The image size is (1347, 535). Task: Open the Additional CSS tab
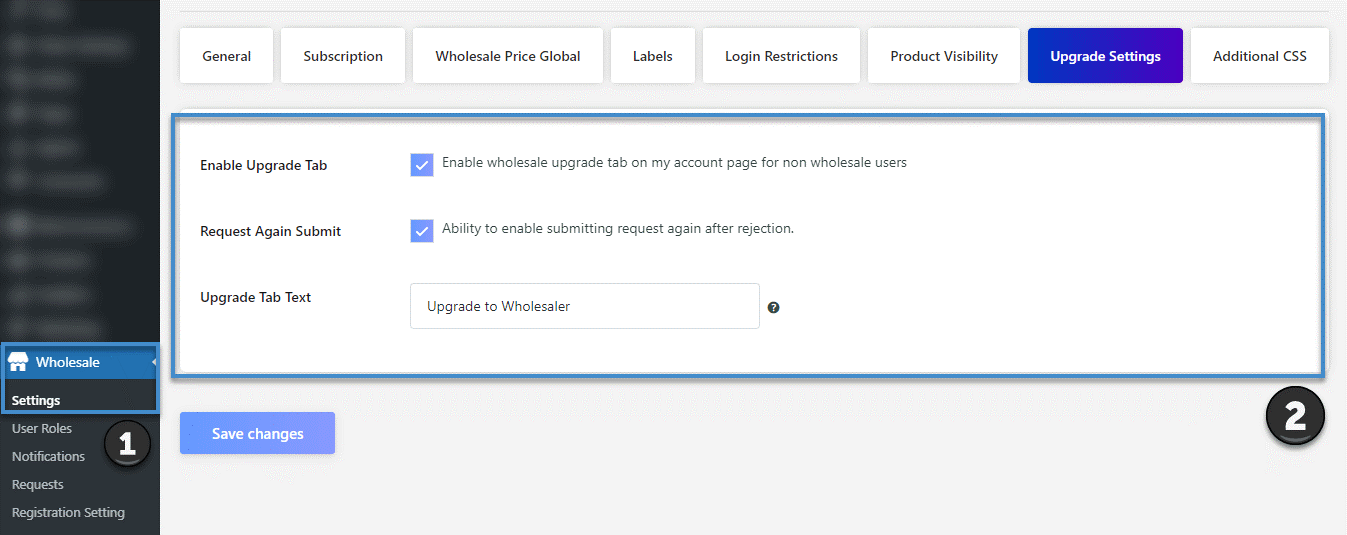click(x=1259, y=56)
